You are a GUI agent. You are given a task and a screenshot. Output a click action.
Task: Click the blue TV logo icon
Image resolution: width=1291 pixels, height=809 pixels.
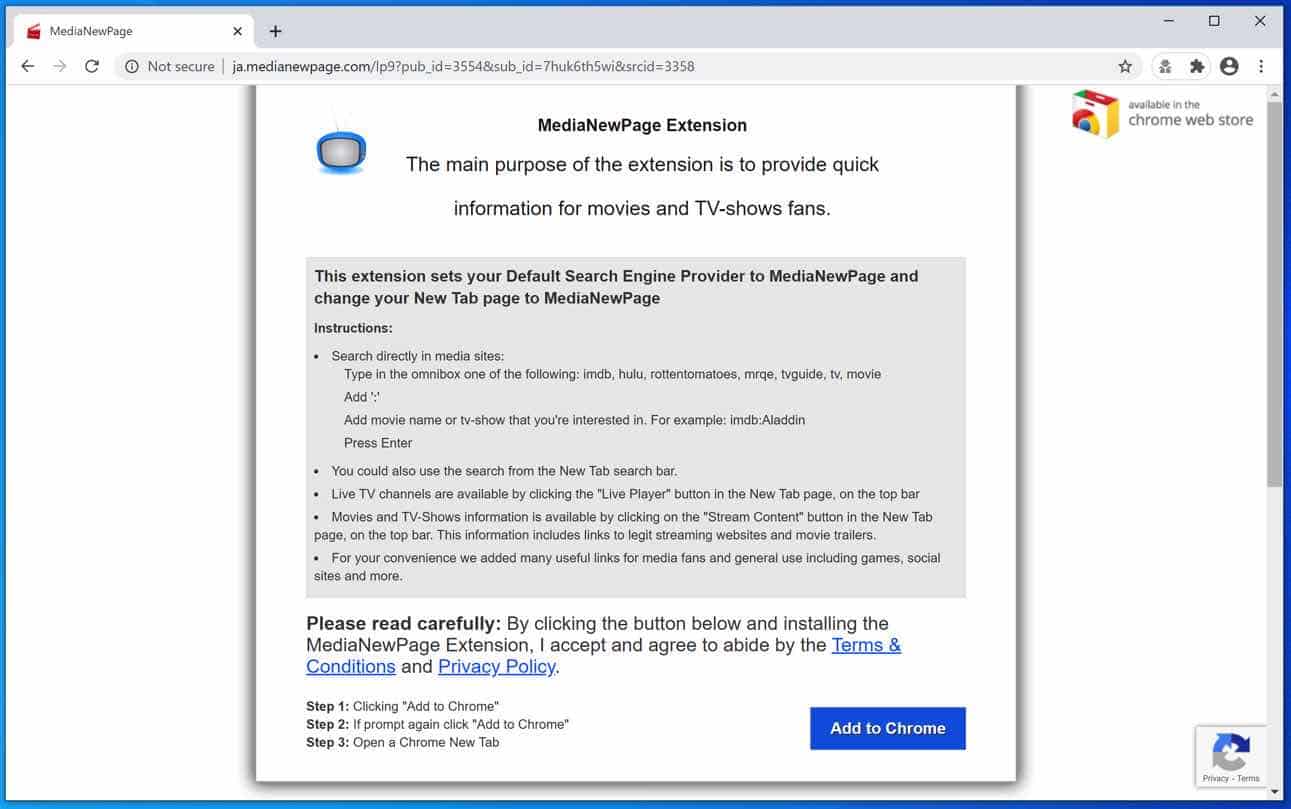point(341,151)
